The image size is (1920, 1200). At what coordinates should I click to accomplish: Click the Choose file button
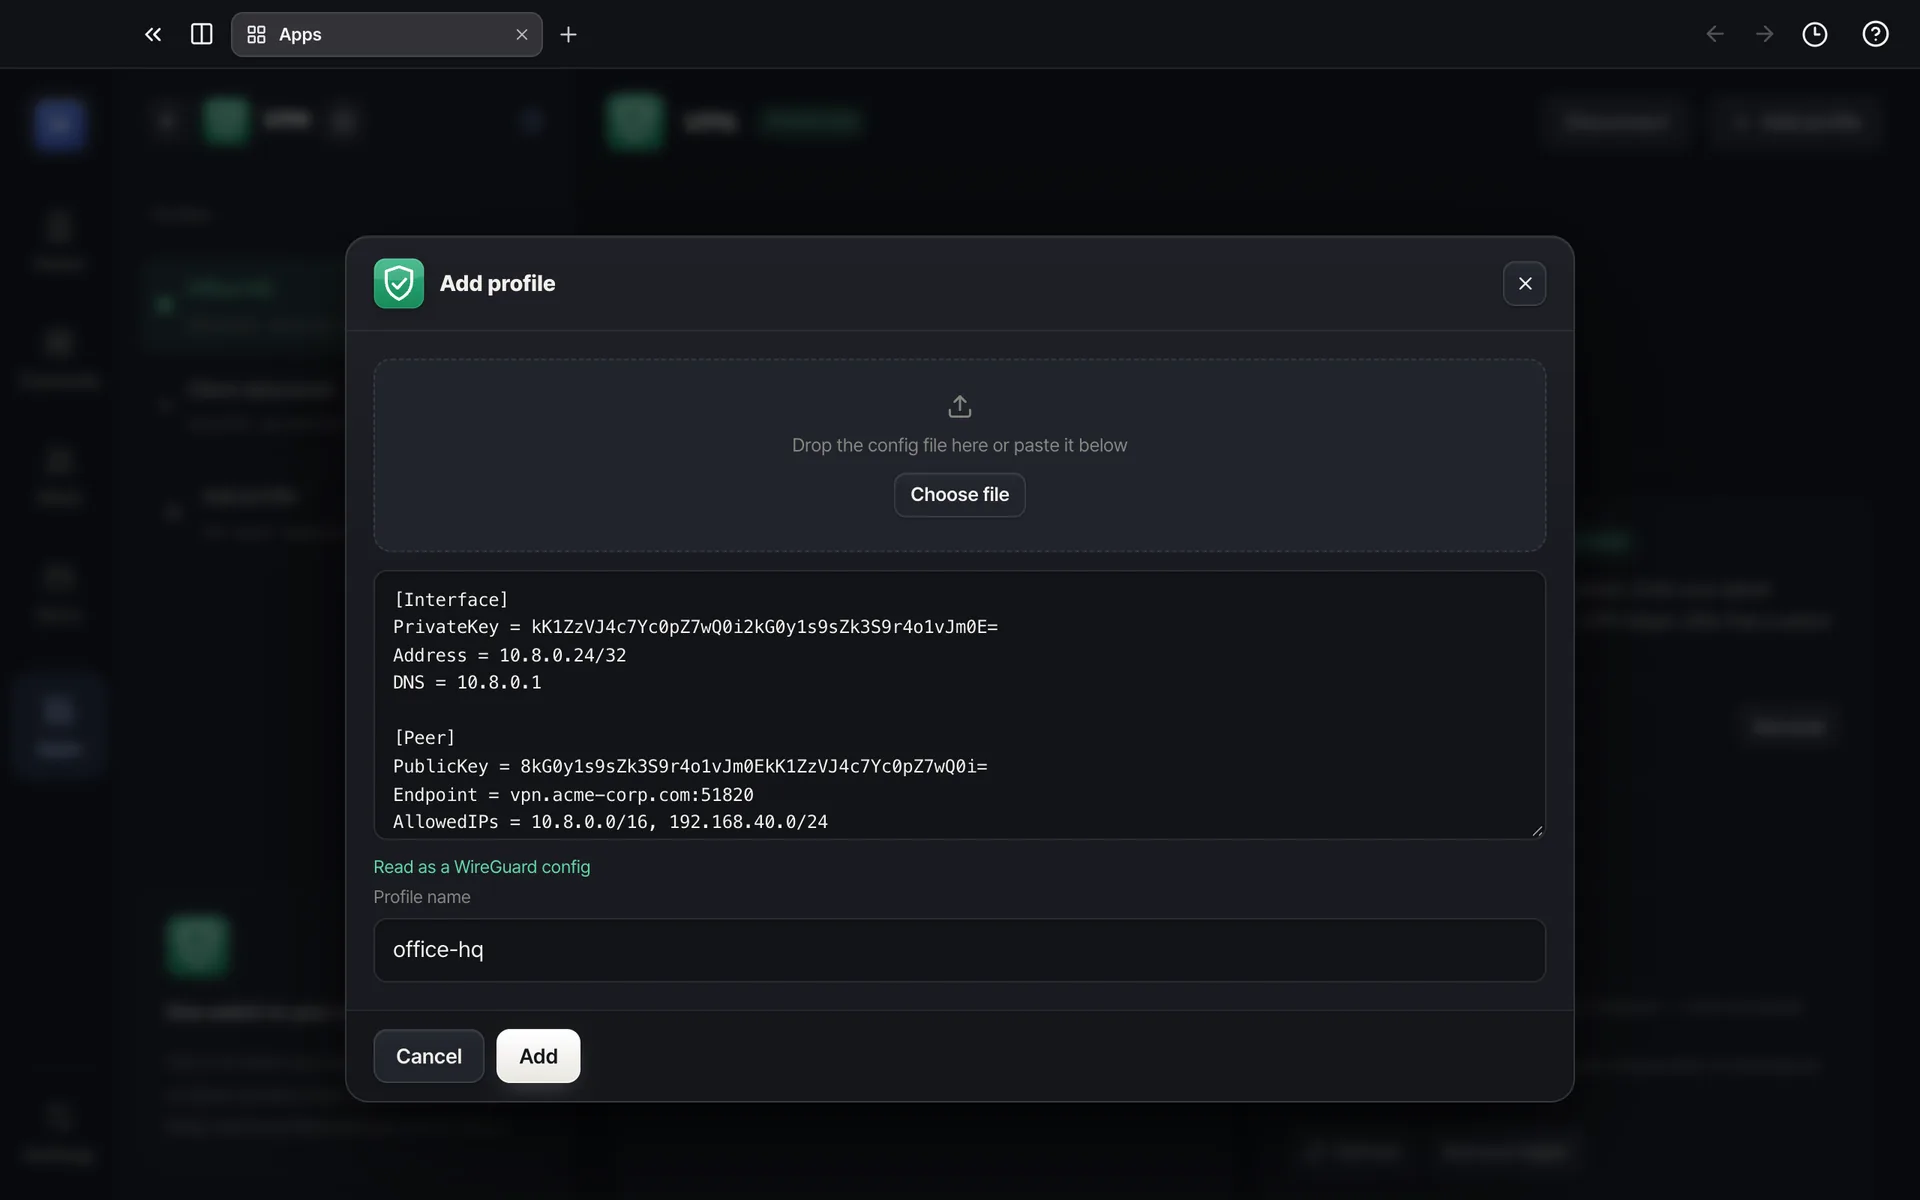pyautogui.click(x=959, y=495)
